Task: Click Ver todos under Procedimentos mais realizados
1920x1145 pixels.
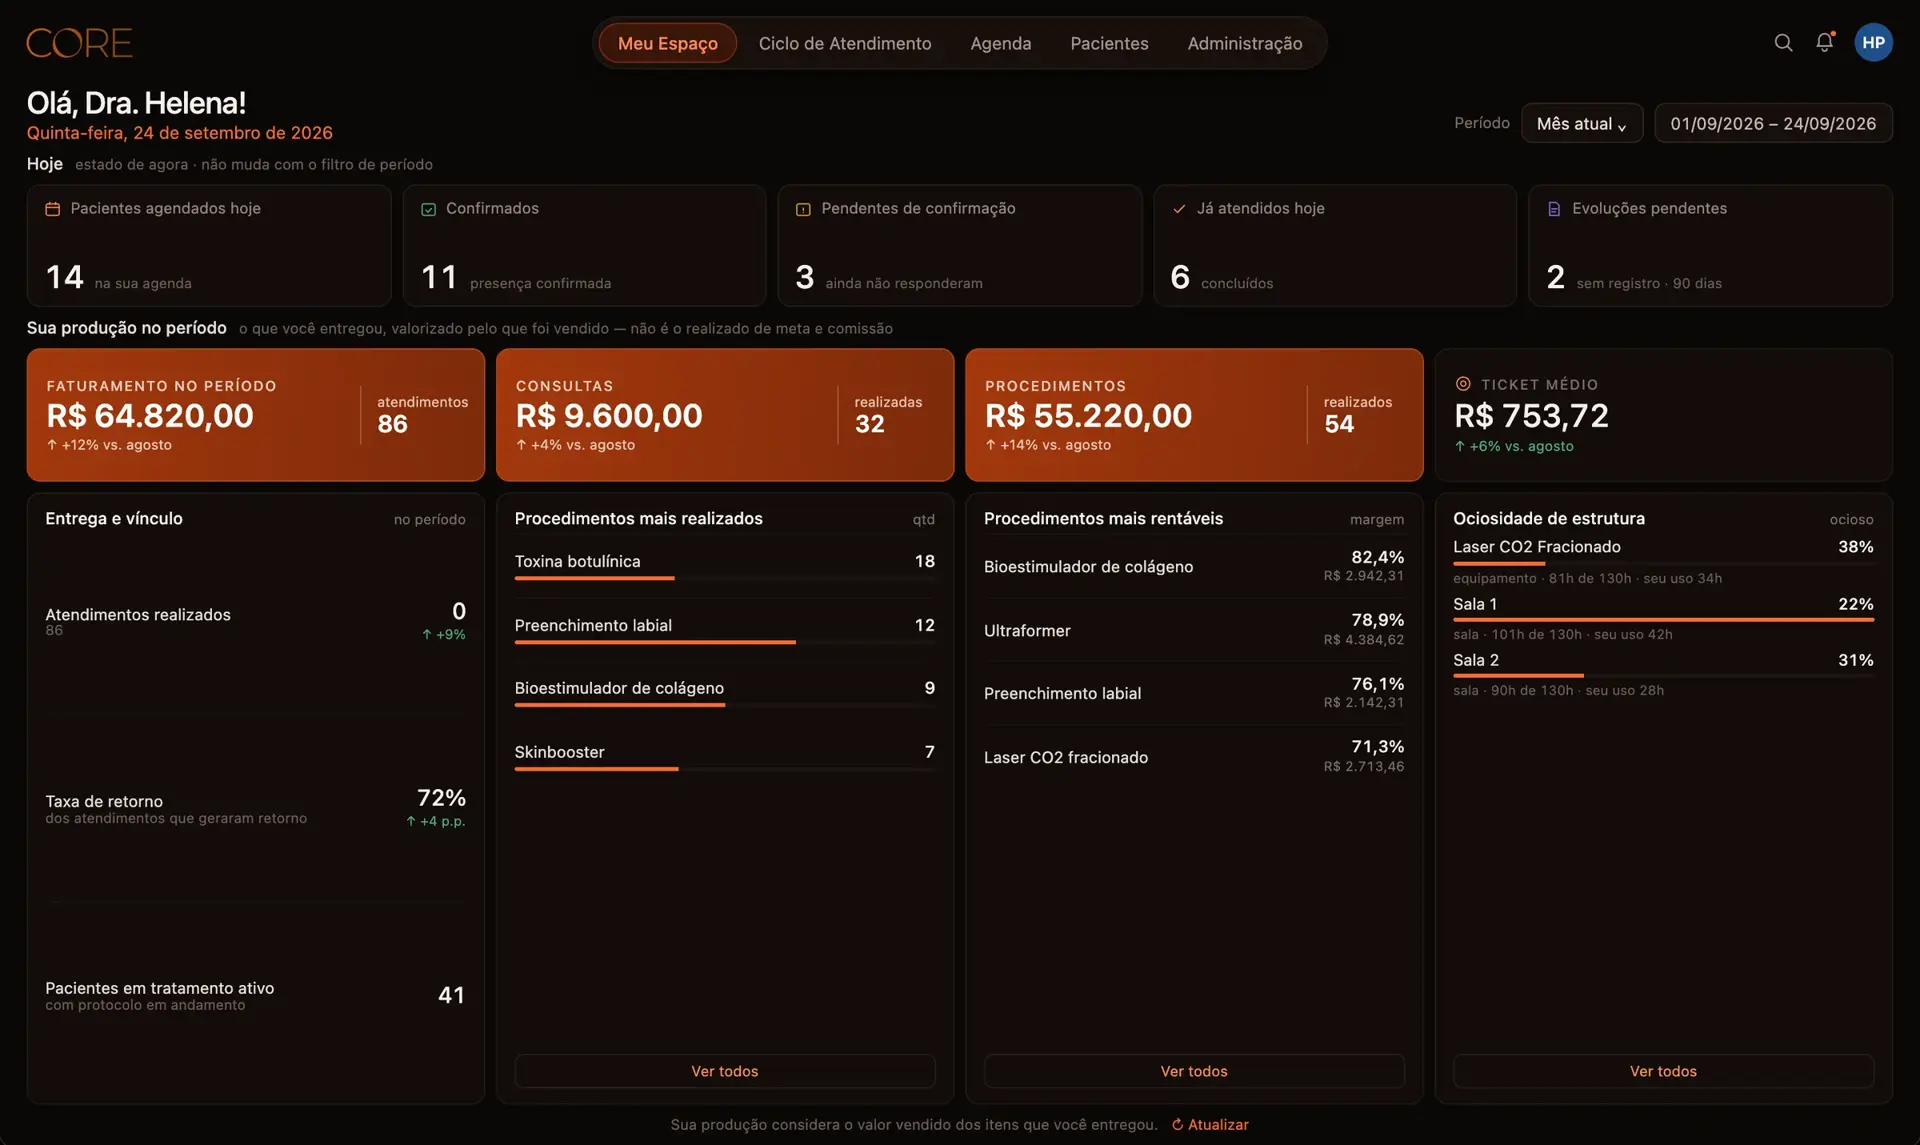Action: coord(724,1071)
